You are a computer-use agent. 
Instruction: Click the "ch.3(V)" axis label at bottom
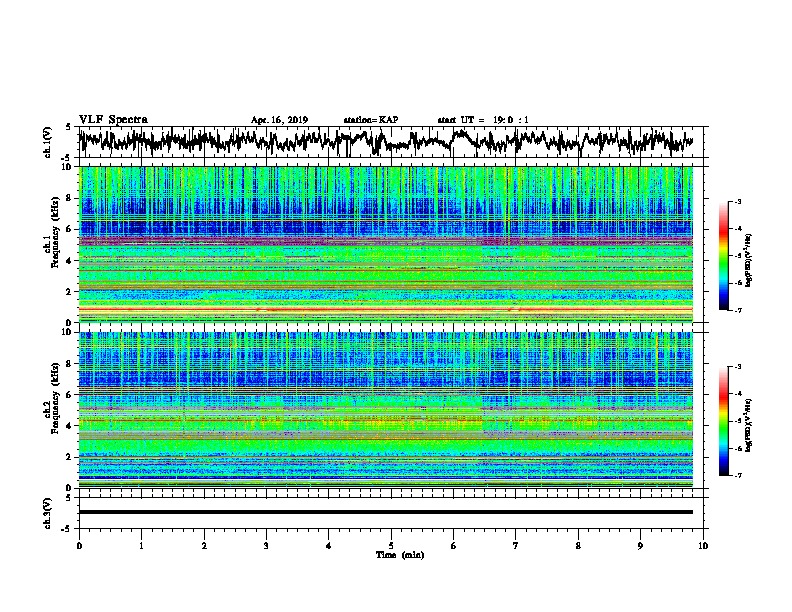tap(47, 513)
